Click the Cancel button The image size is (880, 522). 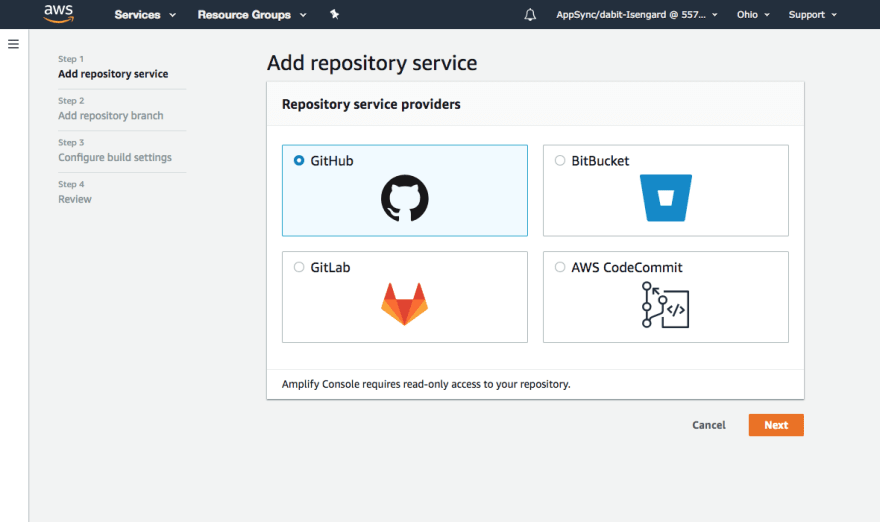[708, 425]
